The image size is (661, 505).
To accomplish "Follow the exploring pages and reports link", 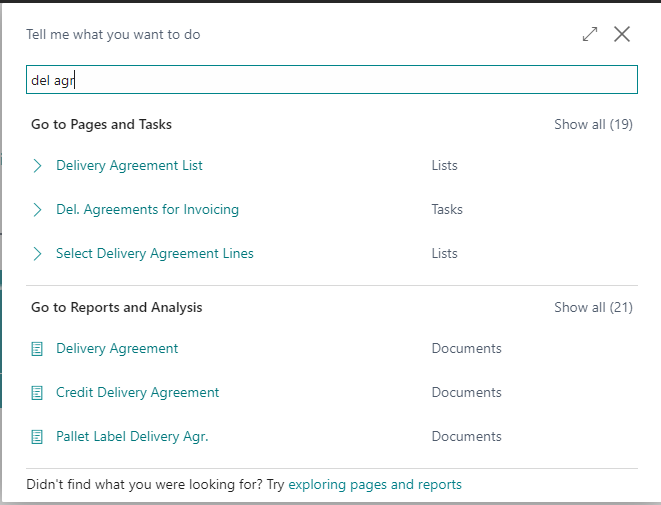I will [x=375, y=485].
